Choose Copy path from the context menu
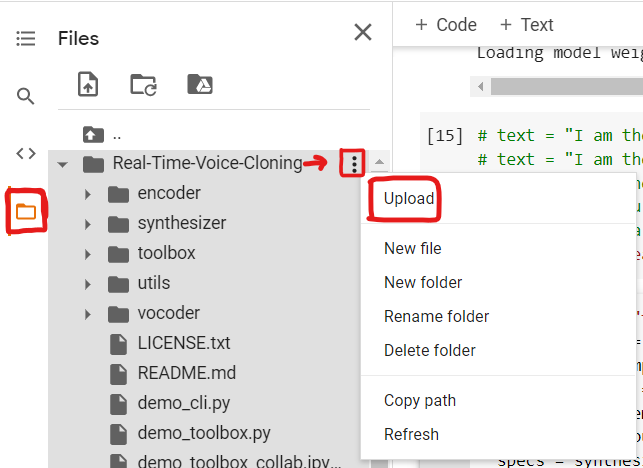 [420, 401]
